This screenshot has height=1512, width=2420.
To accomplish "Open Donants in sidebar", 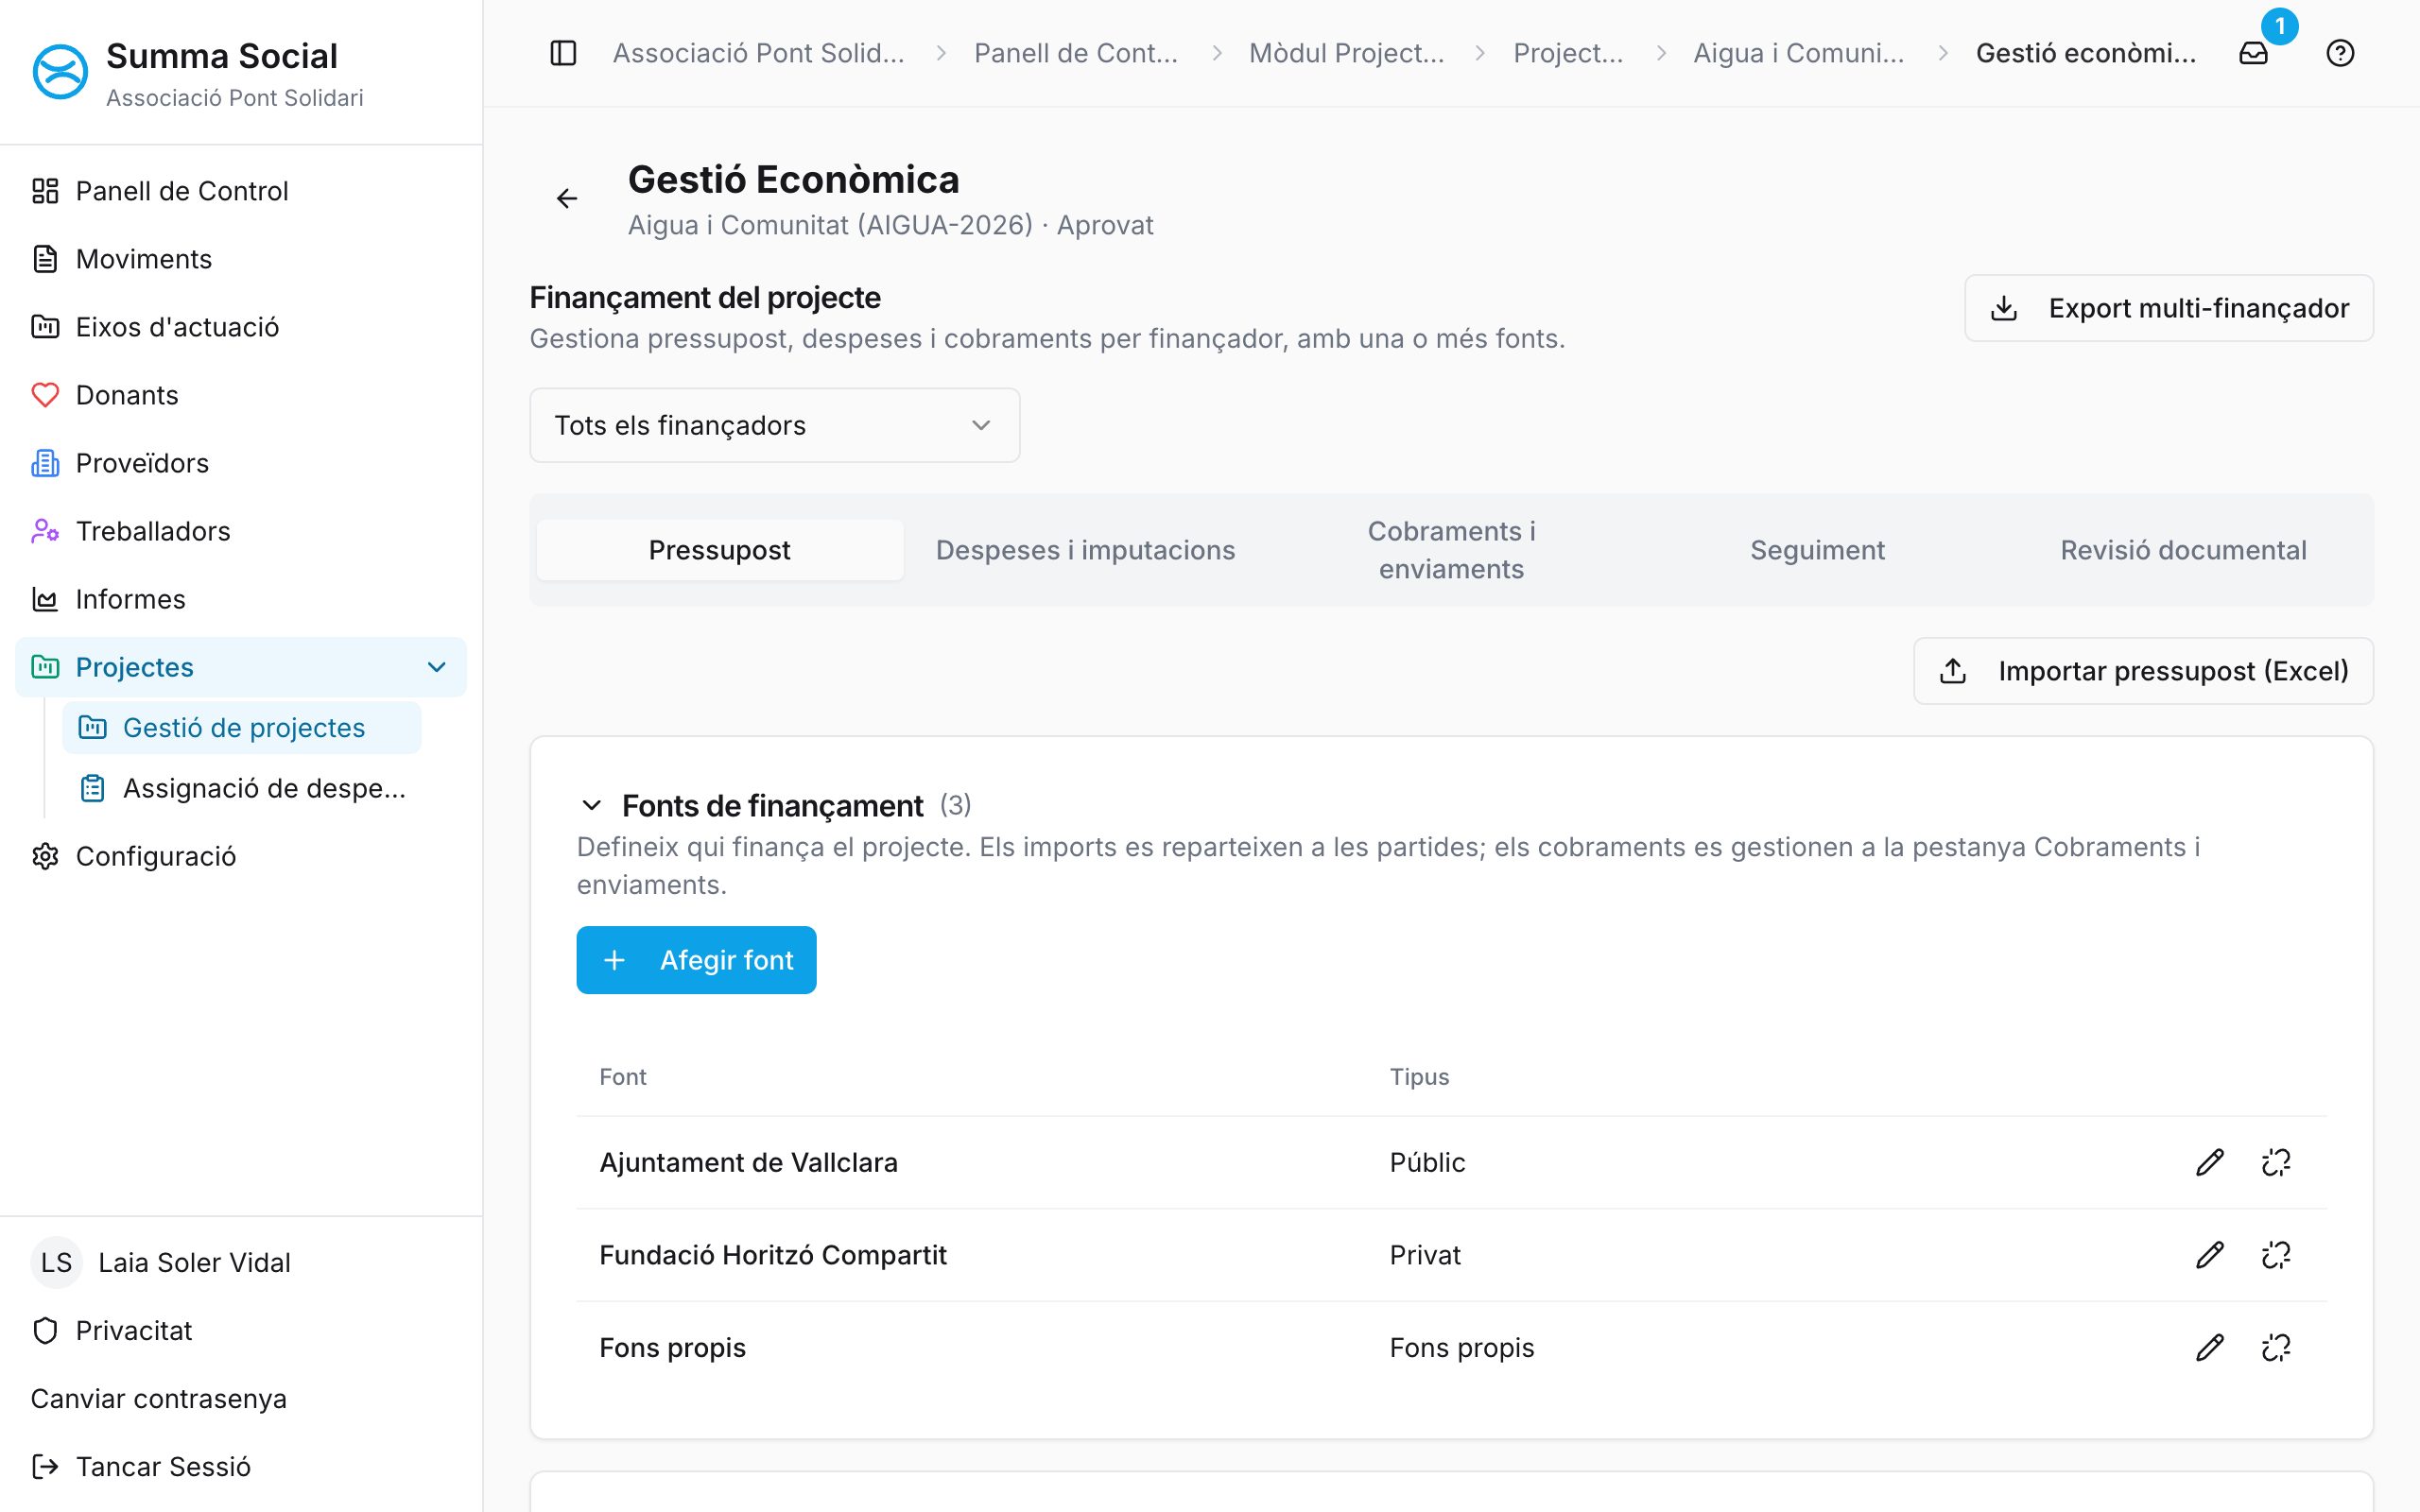I will click(x=241, y=395).
